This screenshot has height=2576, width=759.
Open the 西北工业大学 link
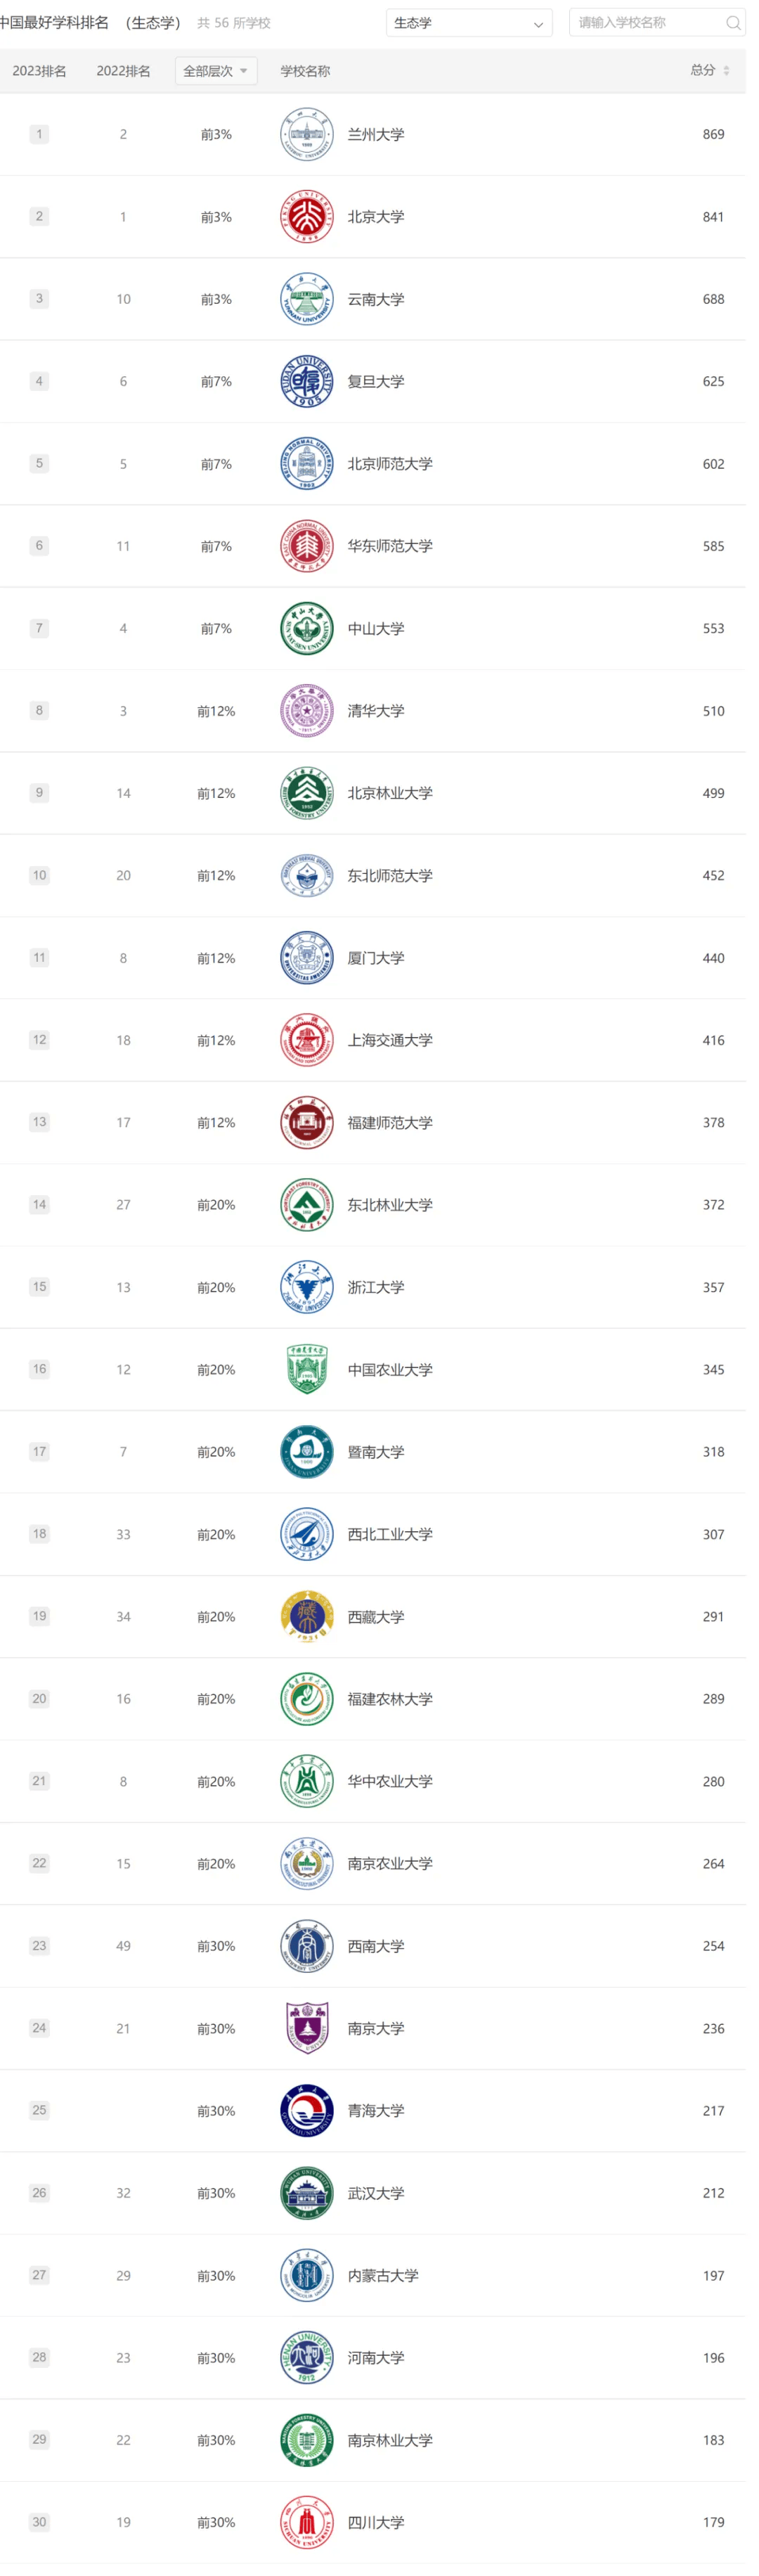pos(389,1534)
